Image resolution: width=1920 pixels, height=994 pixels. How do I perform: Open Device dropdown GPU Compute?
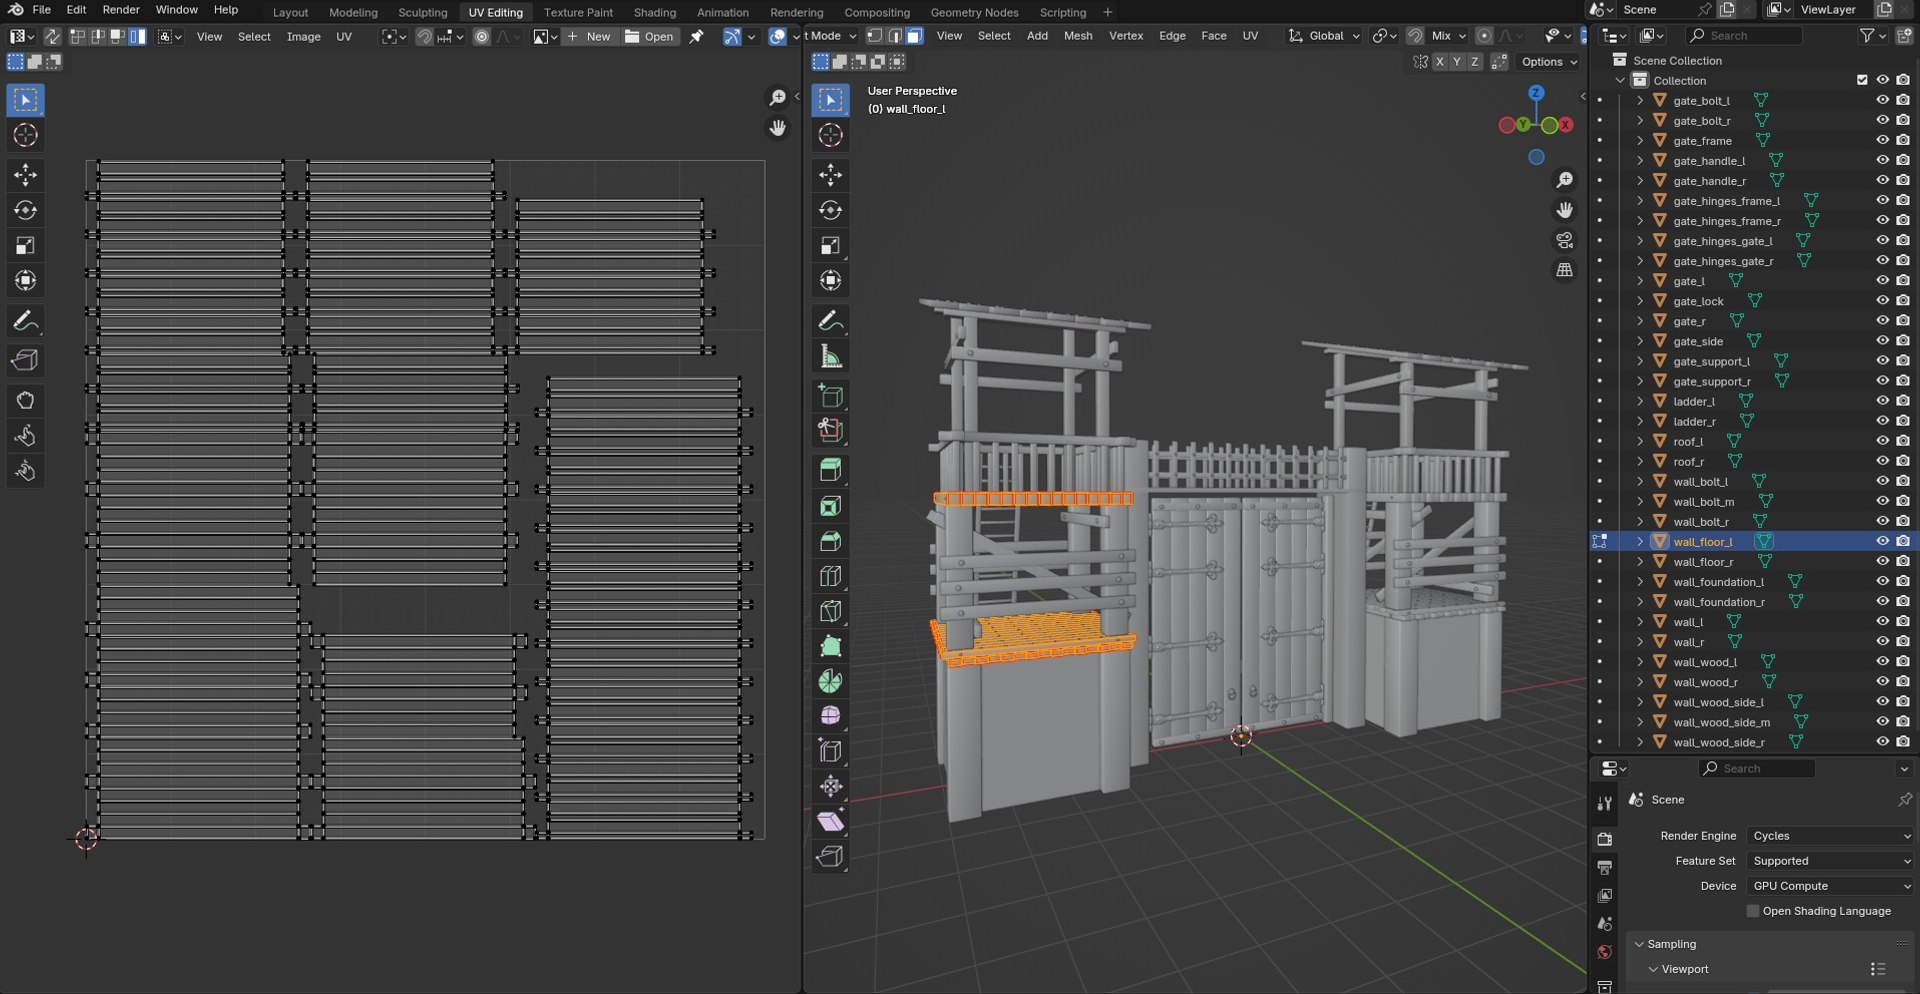click(1830, 886)
